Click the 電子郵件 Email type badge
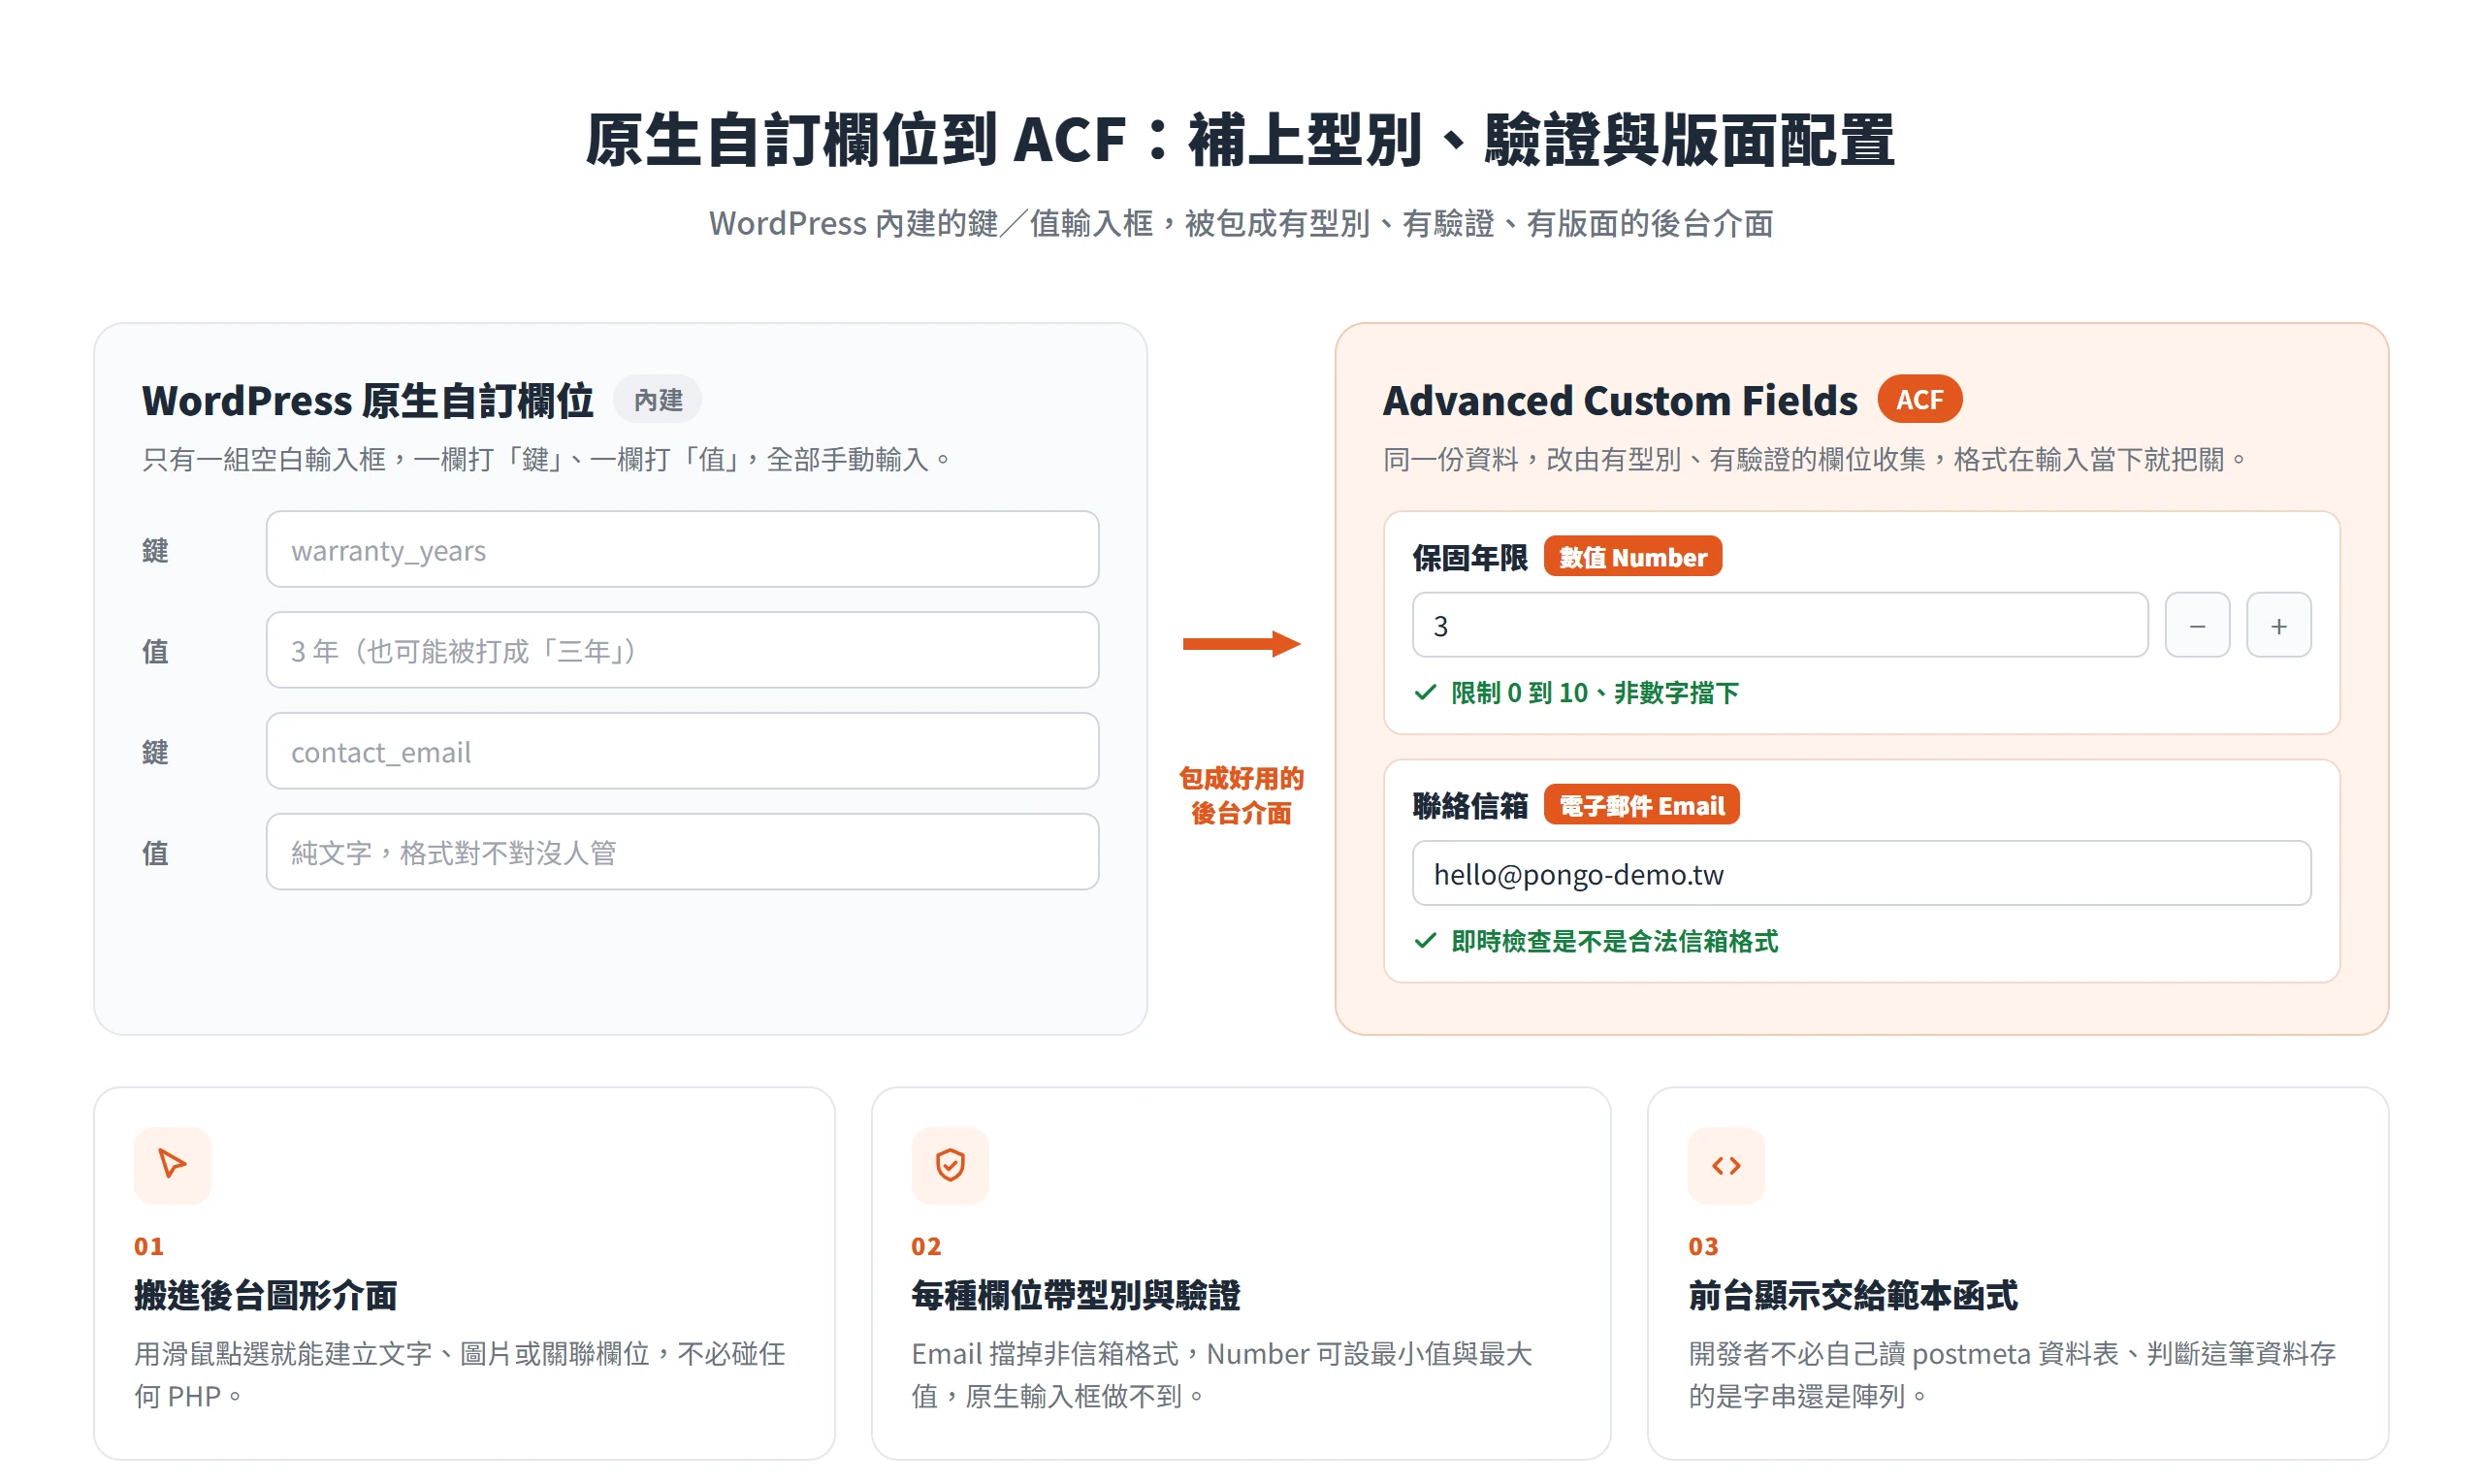Screen dimensions: 2483x1484 [1641, 805]
